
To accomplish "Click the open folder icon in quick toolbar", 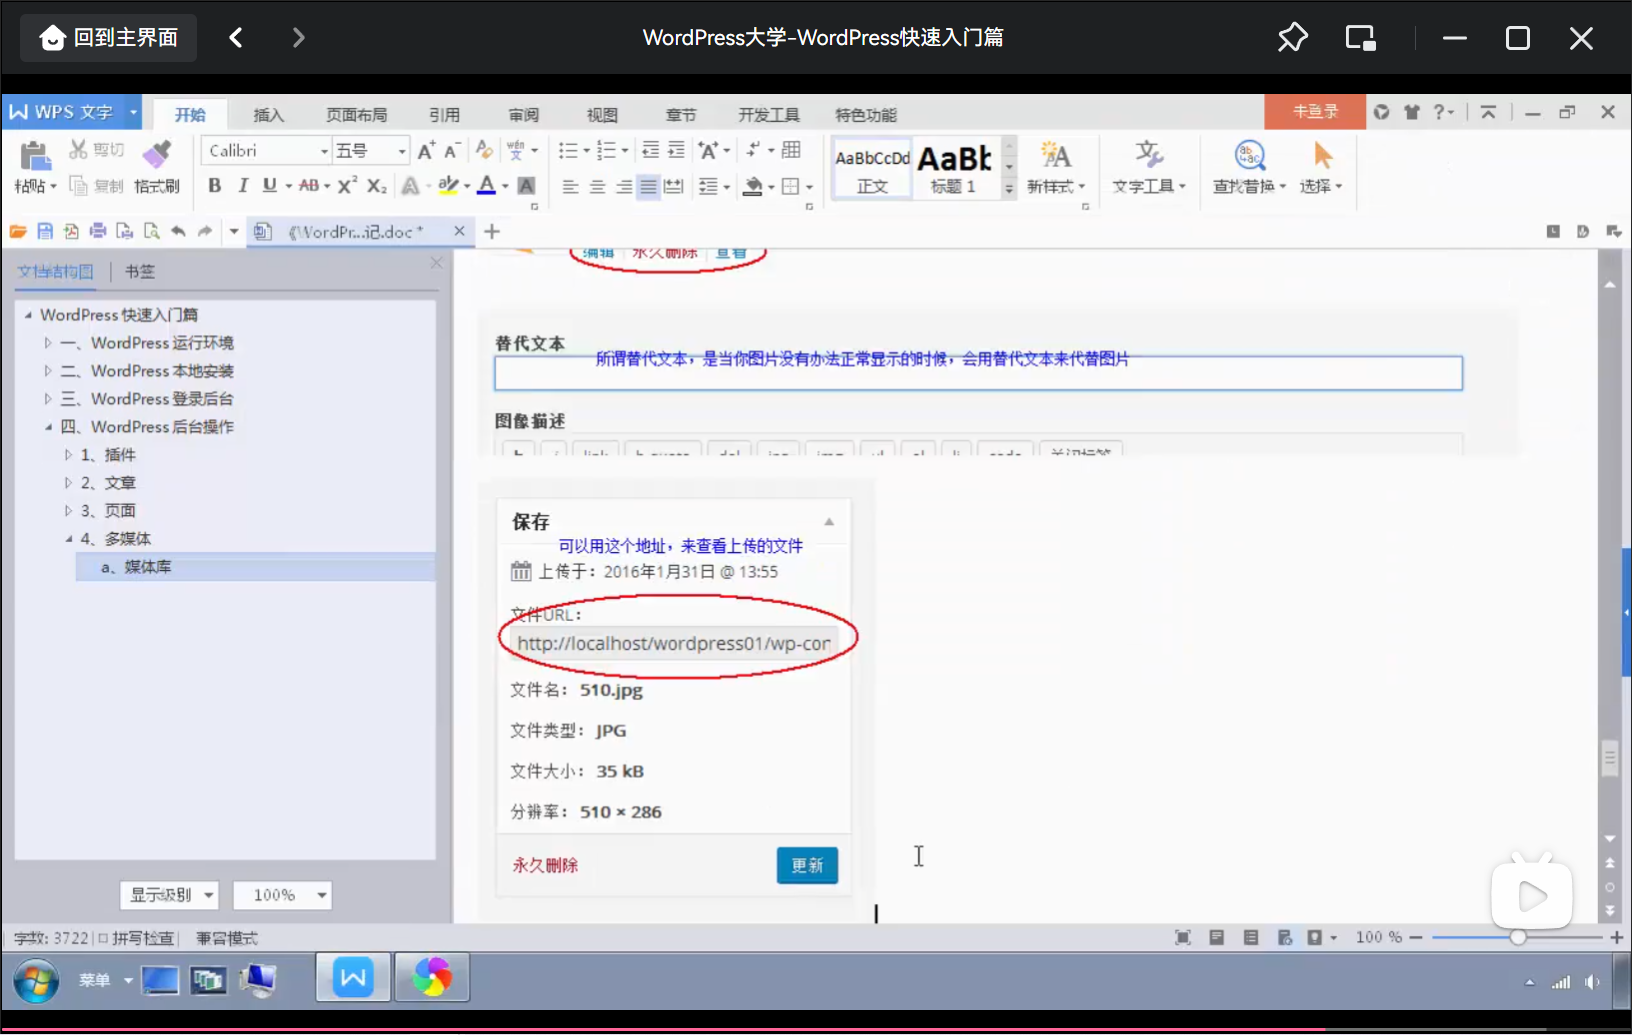I will pos(18,232).
